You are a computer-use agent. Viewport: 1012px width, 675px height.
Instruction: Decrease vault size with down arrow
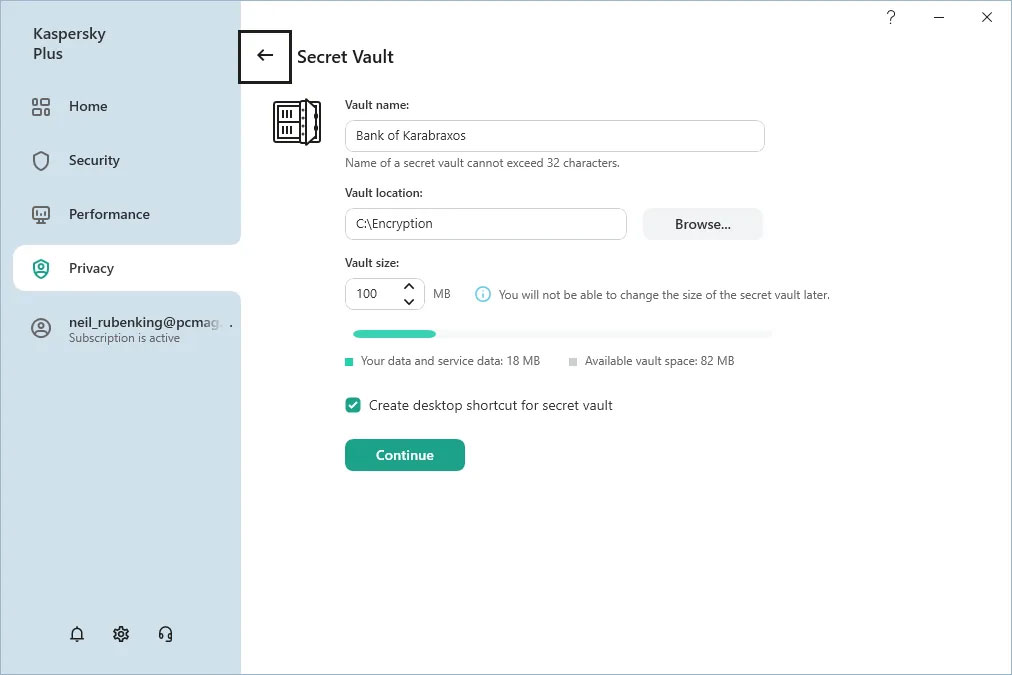[409, 301]
